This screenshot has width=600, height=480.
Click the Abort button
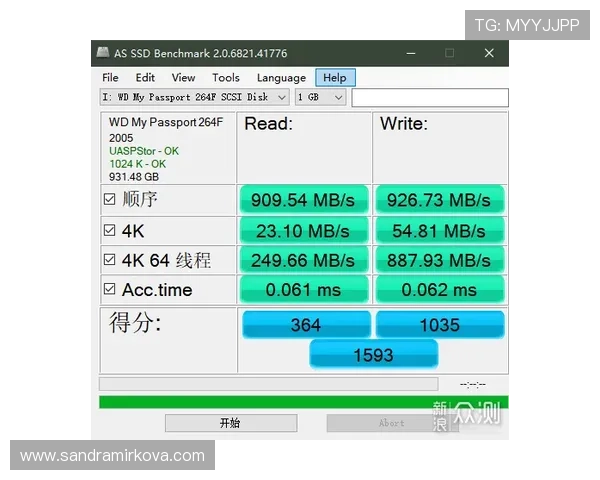(392, 423)
